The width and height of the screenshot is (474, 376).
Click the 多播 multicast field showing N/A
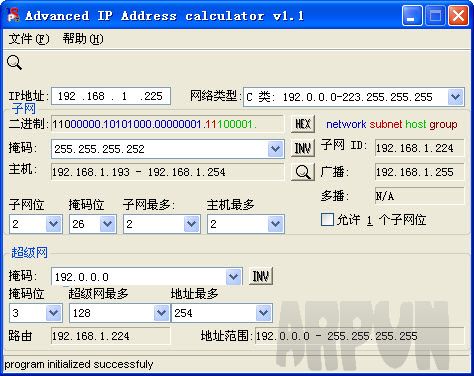tap(419, 196)
